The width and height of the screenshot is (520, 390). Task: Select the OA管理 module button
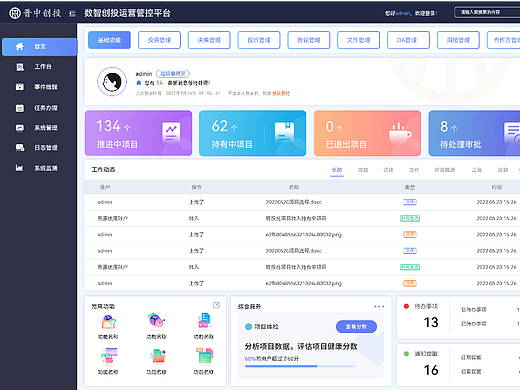click(408, 40)
